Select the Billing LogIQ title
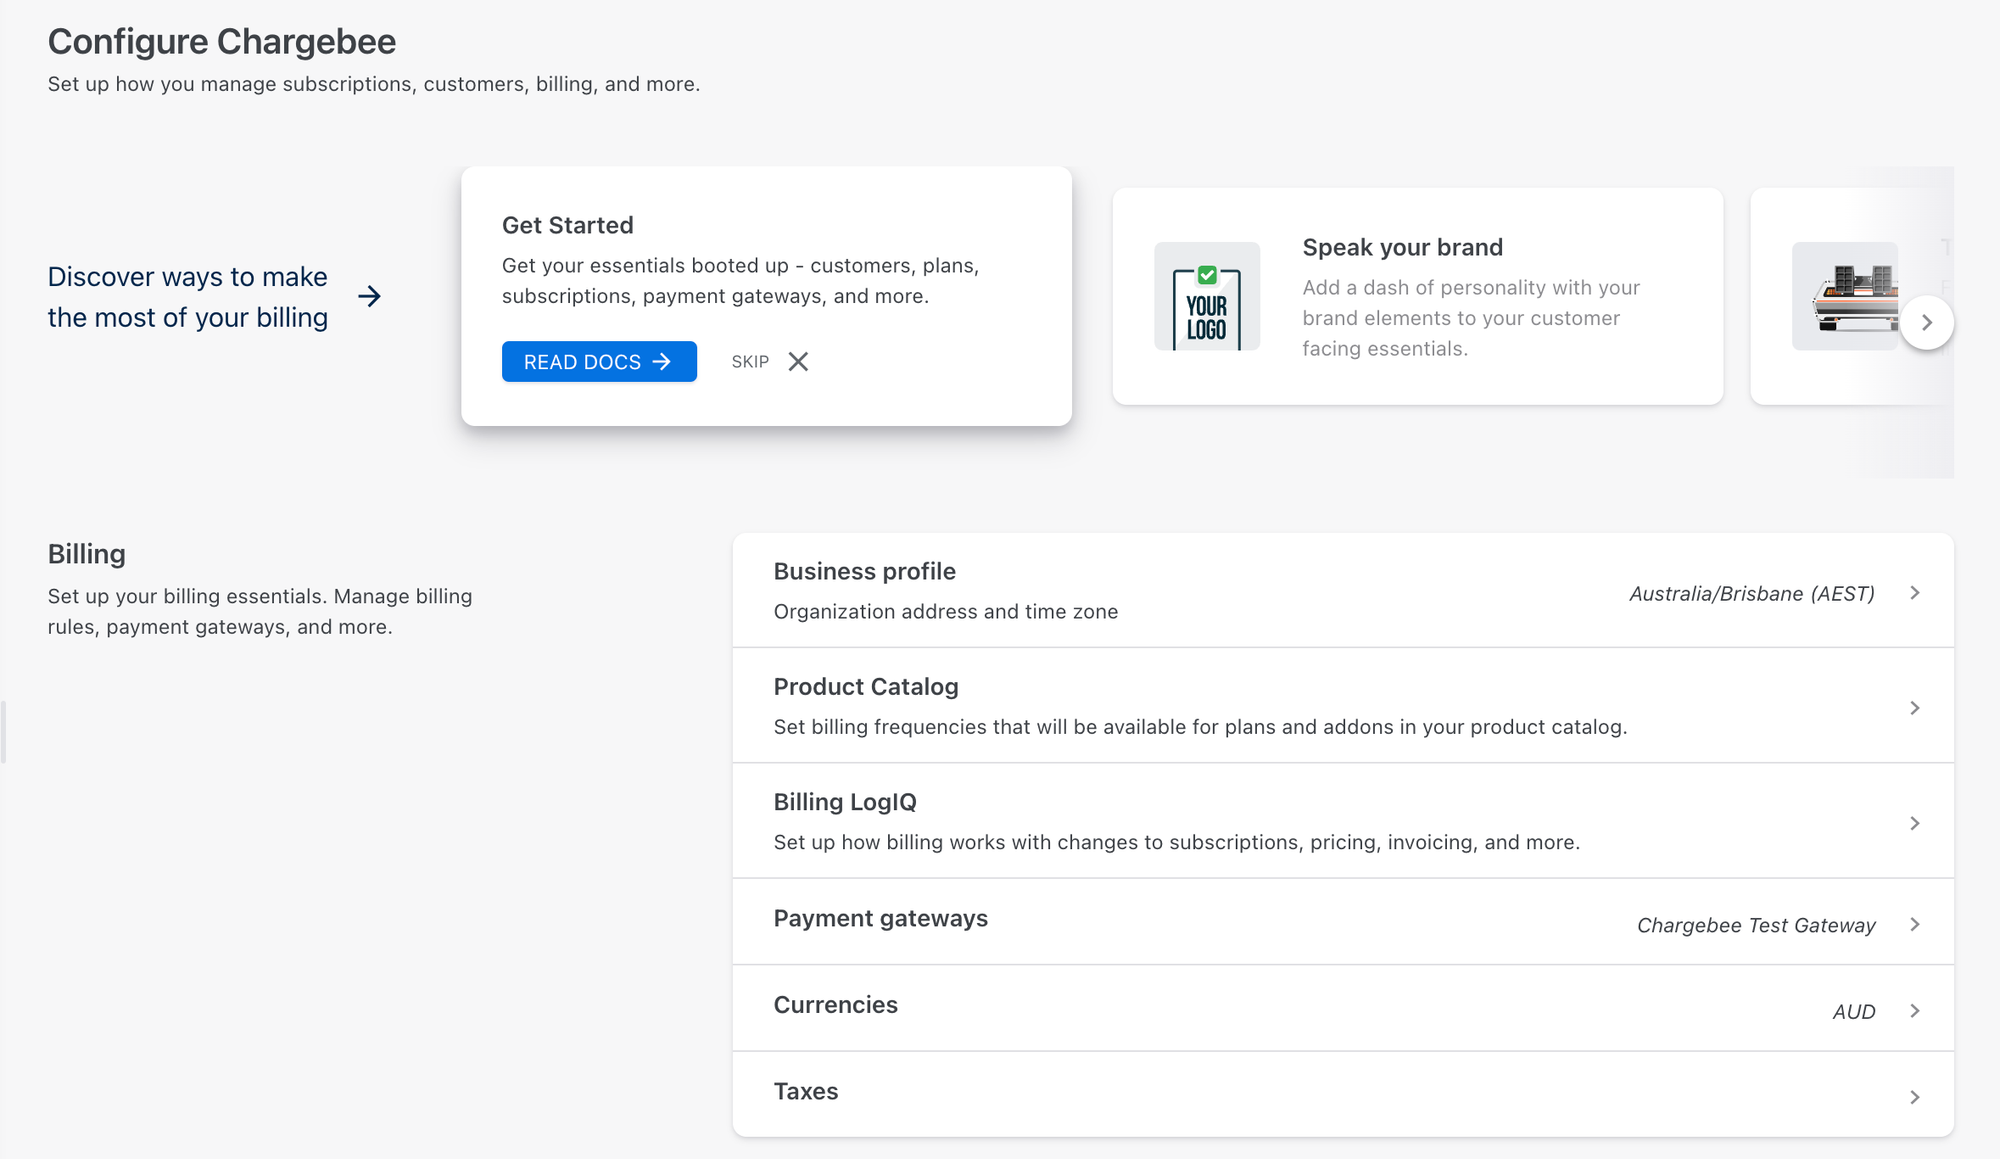This screenshot has width=2000, height=1159. (x=845, y=802)
